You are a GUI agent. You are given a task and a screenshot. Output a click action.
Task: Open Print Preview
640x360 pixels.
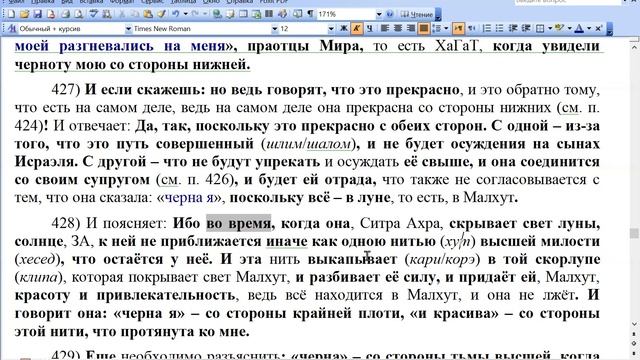tap(78, 14)
